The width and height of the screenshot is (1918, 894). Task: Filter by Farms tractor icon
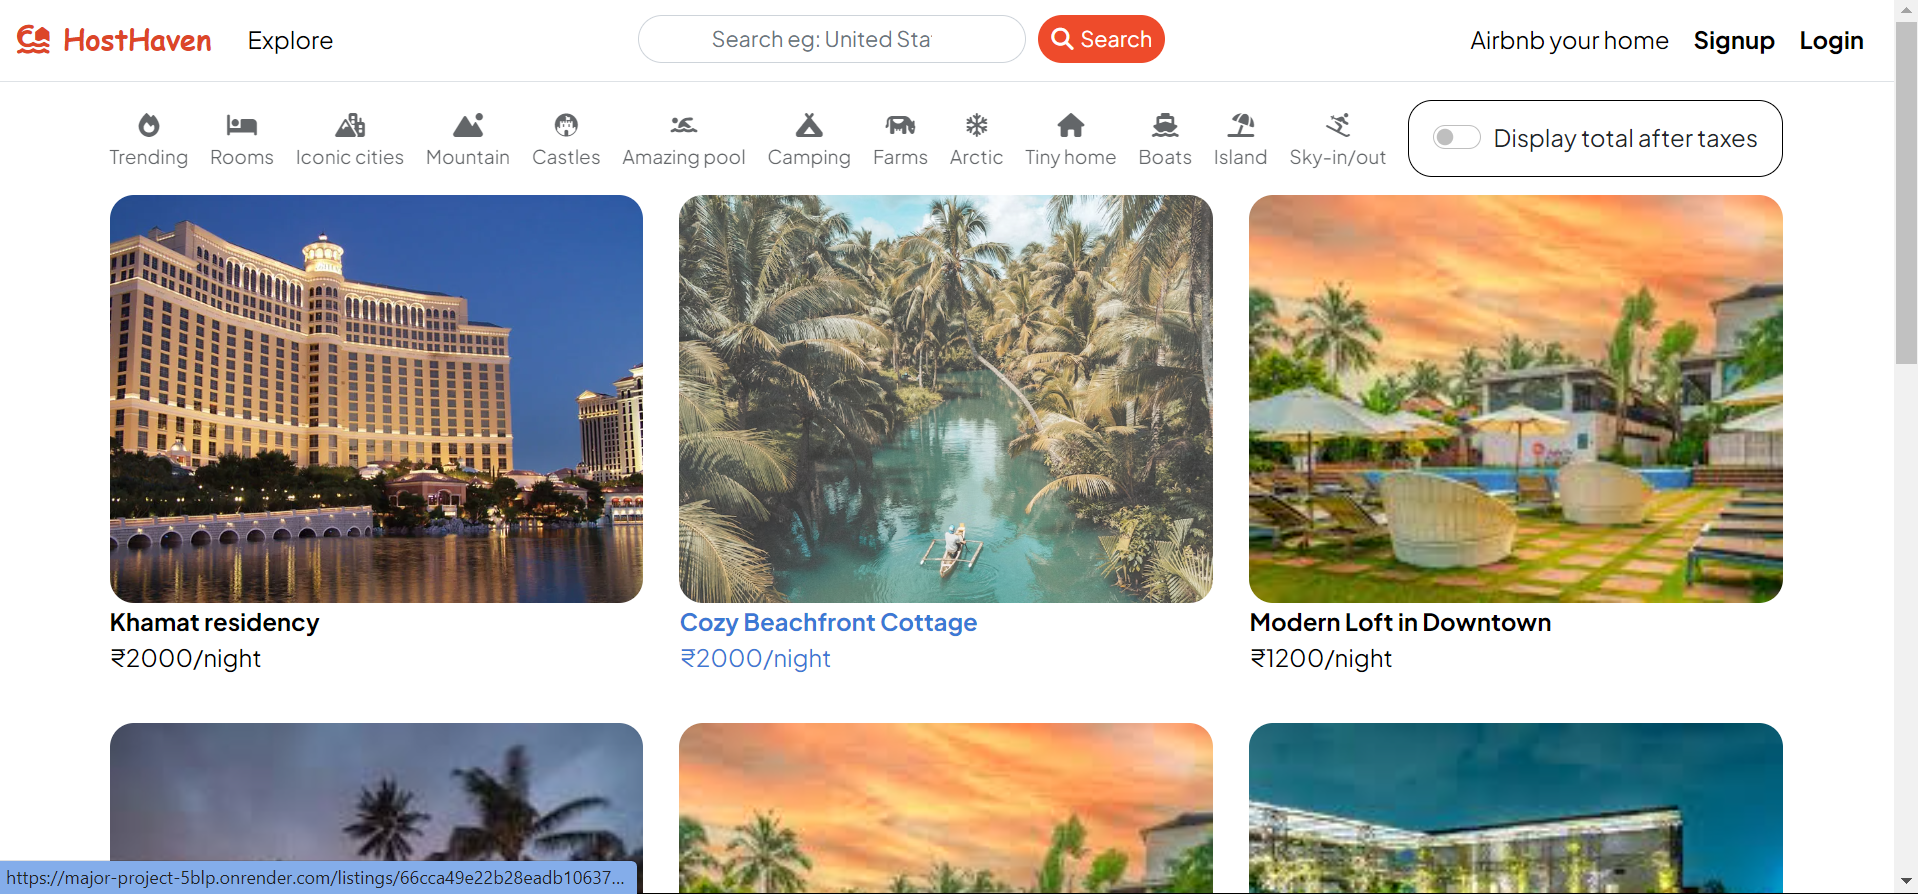point(900,126)
